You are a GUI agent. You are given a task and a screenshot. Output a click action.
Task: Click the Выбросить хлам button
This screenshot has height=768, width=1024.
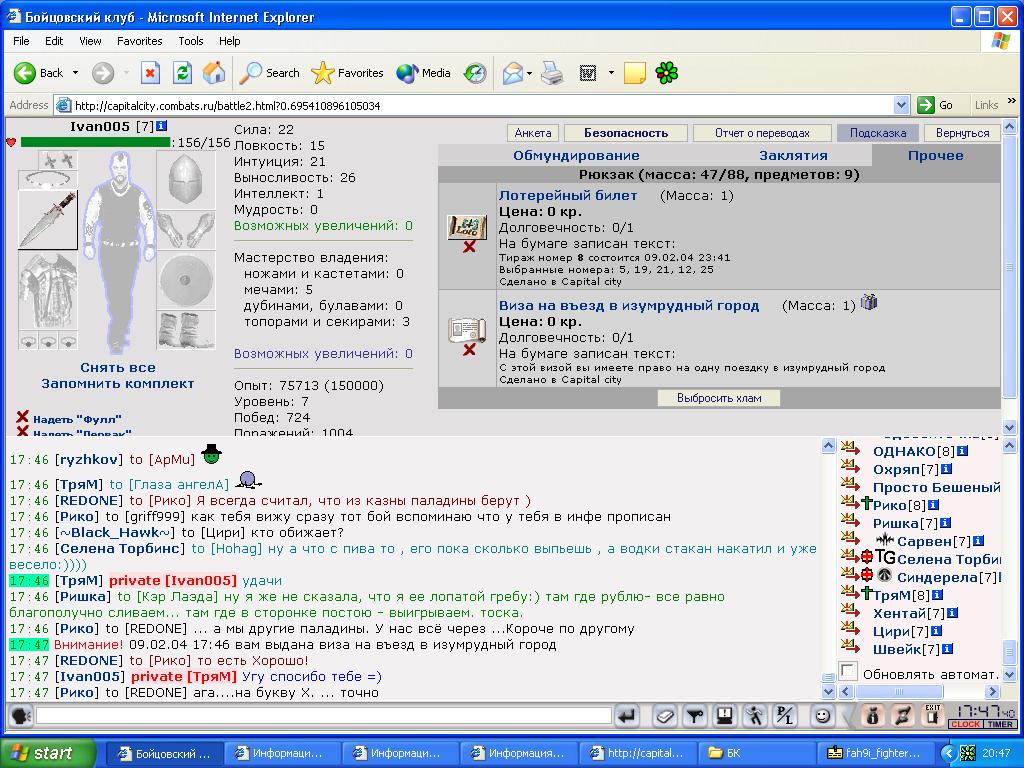719,398
